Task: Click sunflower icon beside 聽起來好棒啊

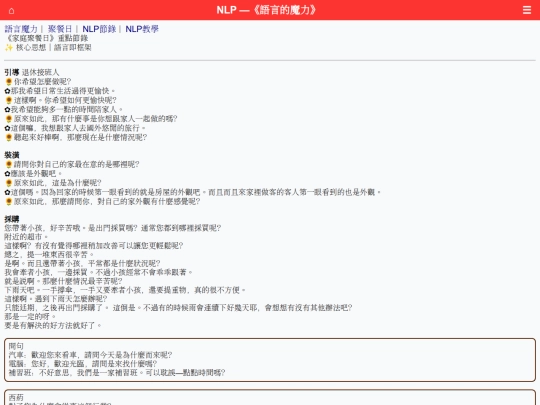Action: [9, 137]
